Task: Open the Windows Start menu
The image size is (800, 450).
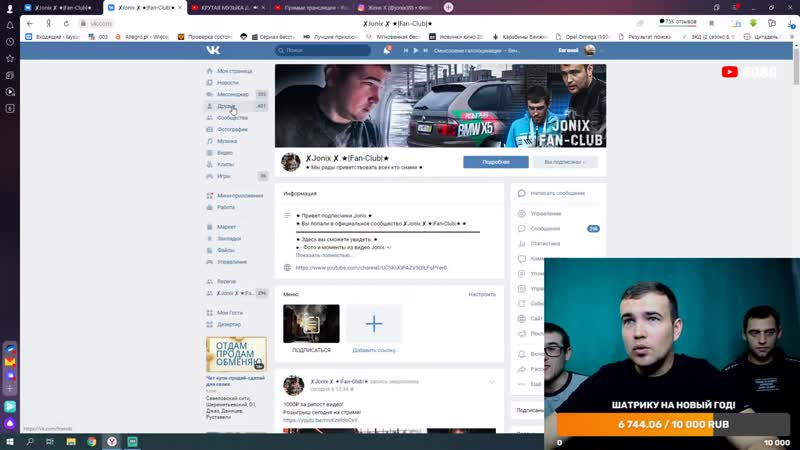Action: (x=10, y=442)
